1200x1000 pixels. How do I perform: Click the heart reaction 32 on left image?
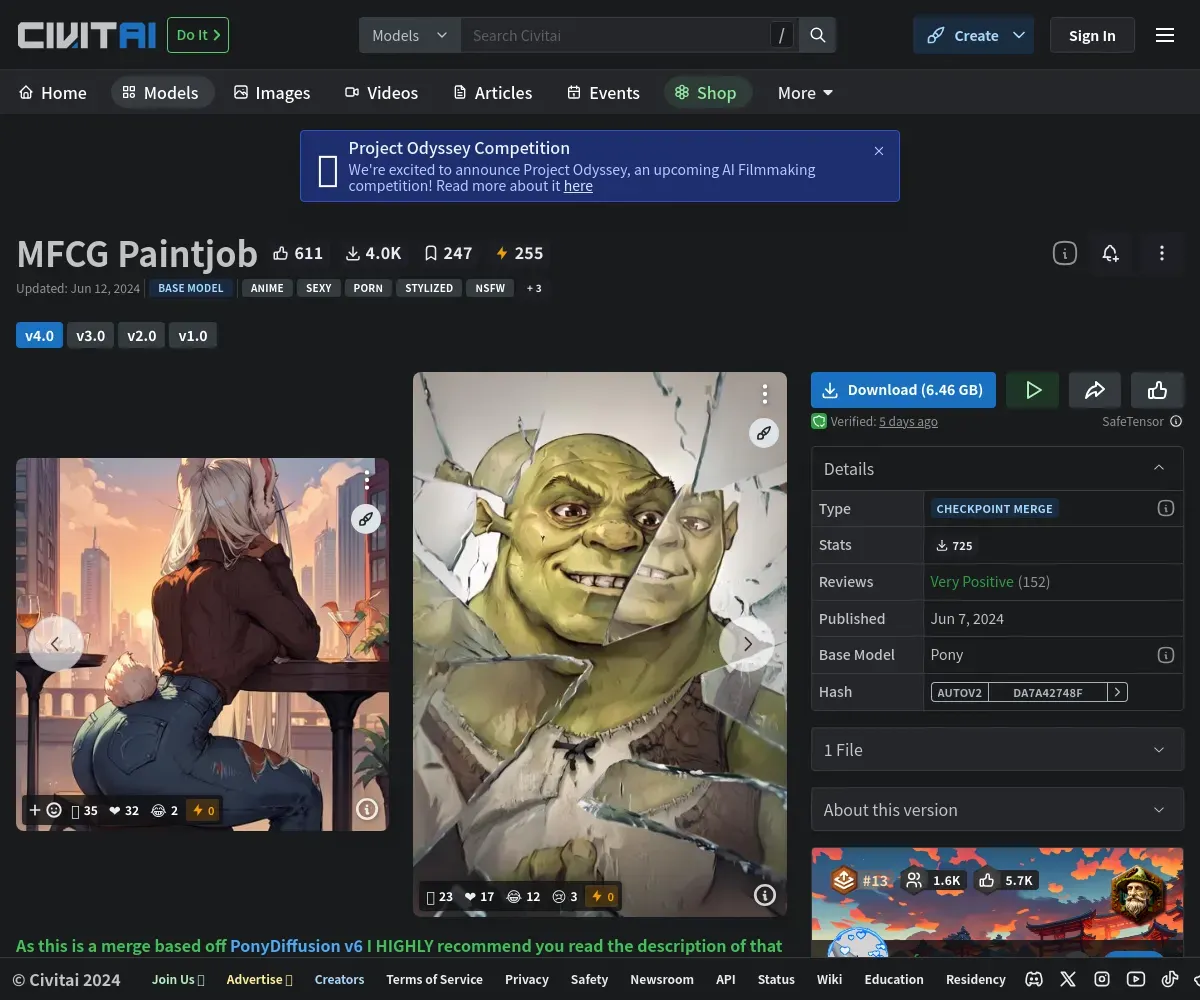coord(123,810)
